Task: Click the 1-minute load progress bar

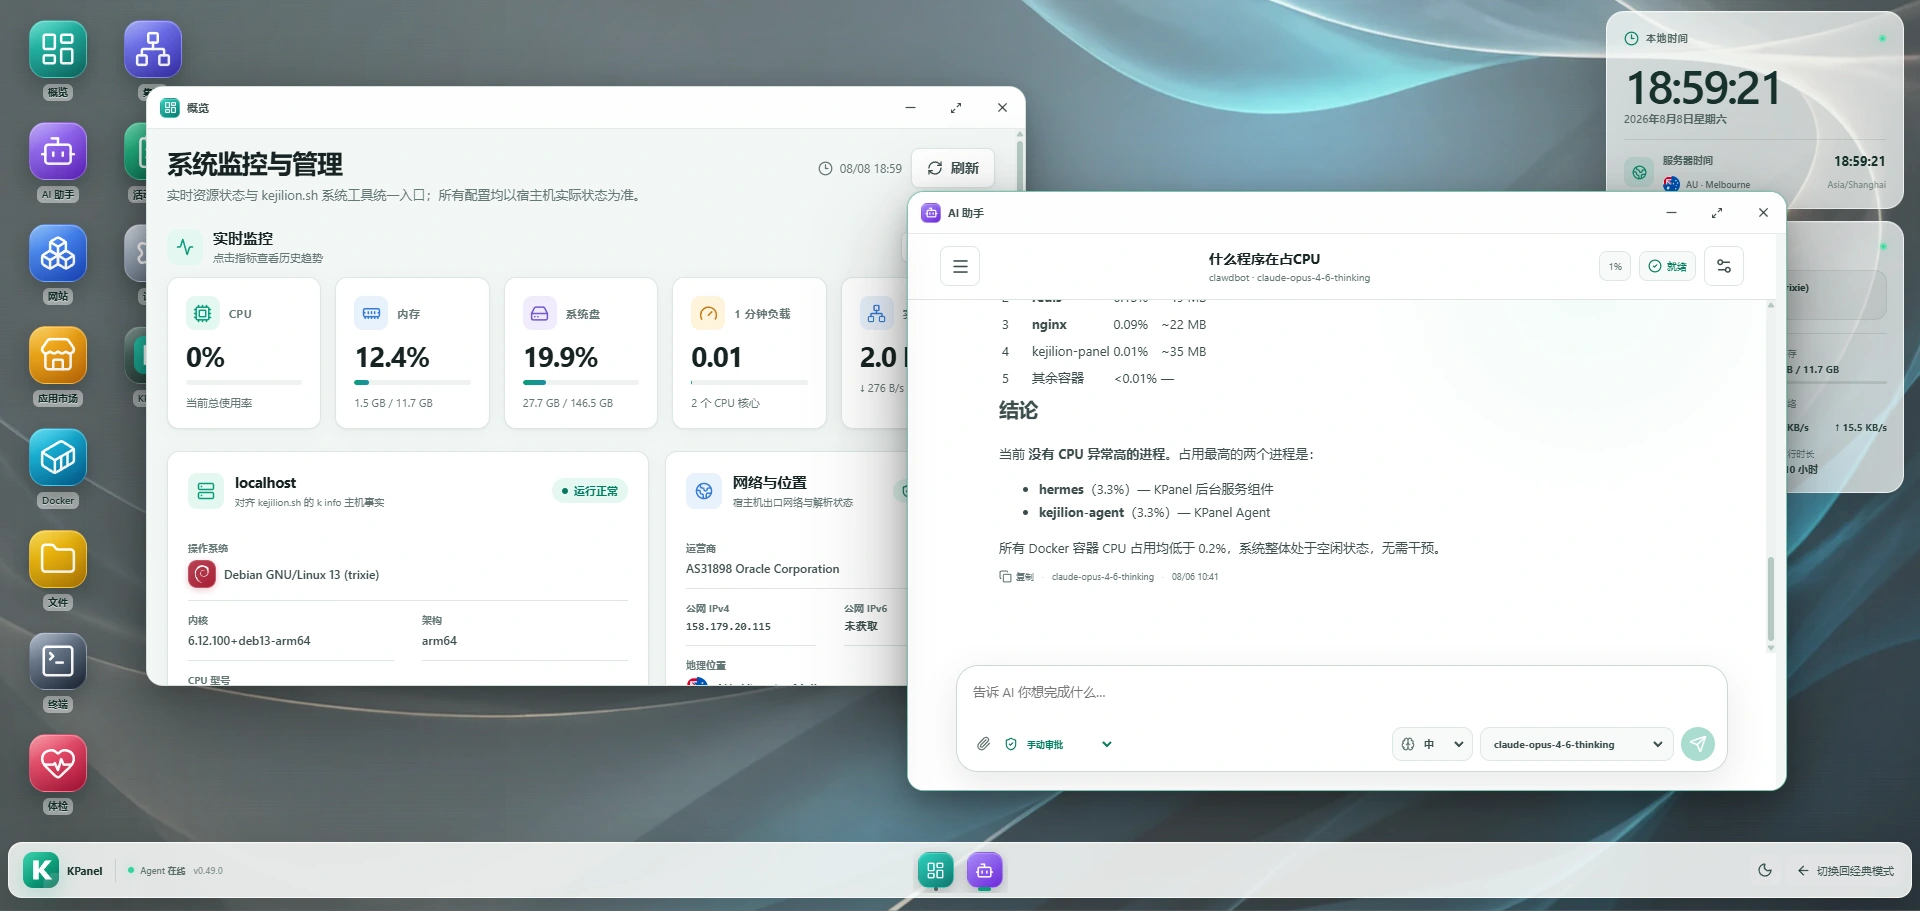Action: pyautogui.click(x=749, y=382)
